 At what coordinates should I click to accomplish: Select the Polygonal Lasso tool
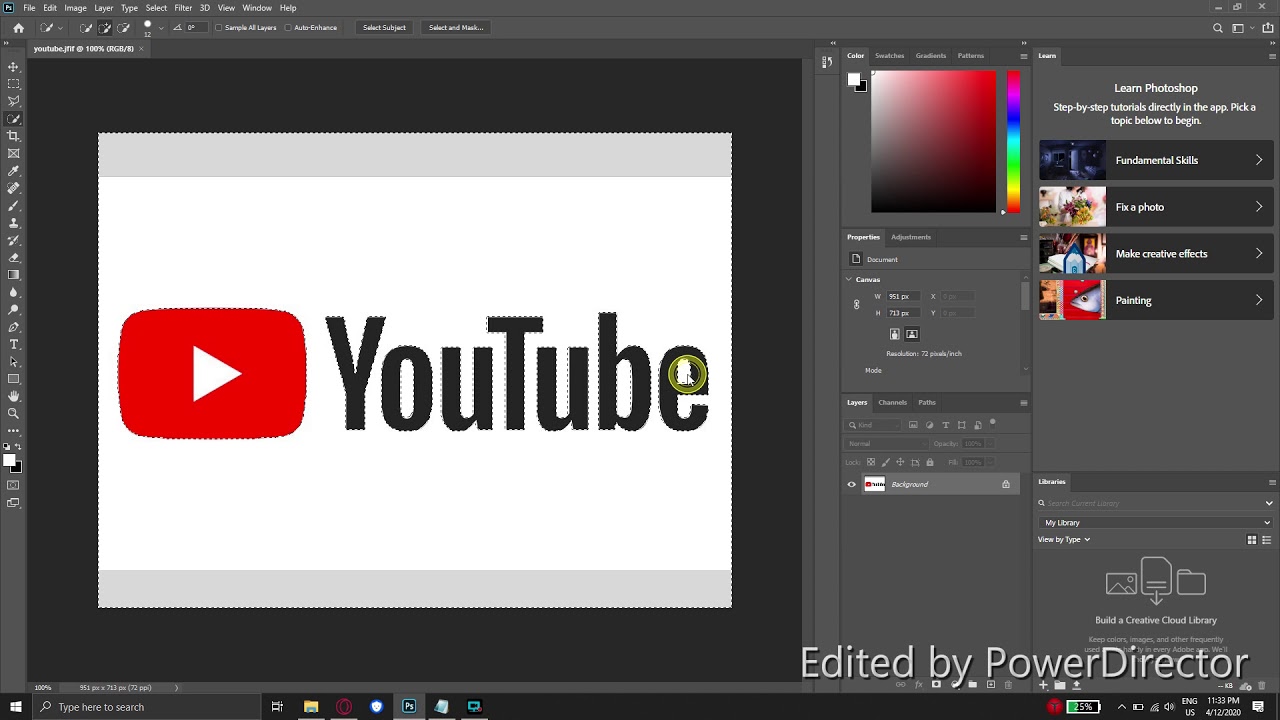pos(13,101)
